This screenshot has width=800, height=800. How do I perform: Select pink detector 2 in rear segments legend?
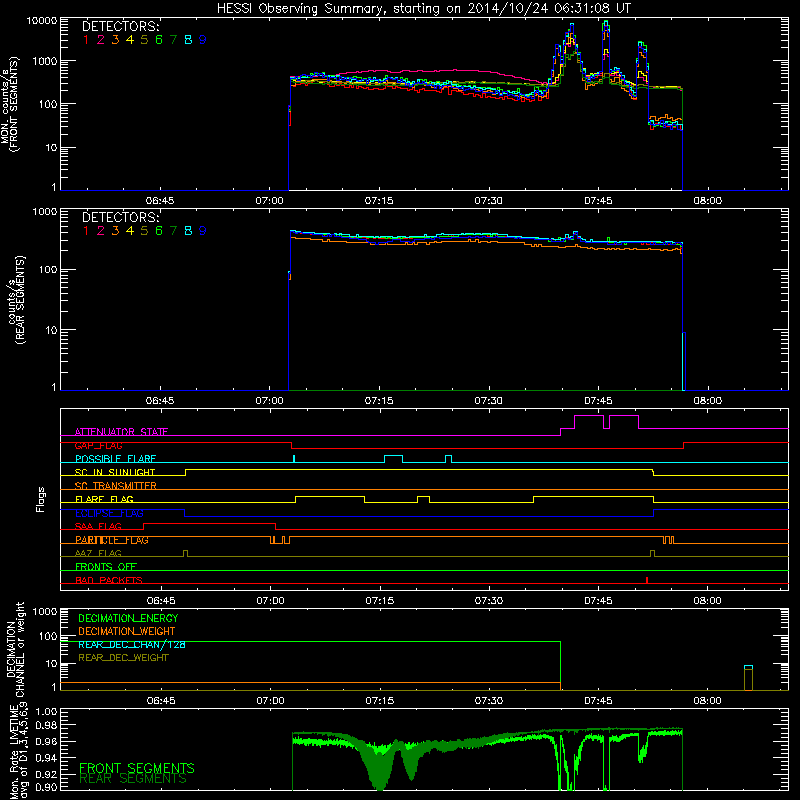coord(101,231)
